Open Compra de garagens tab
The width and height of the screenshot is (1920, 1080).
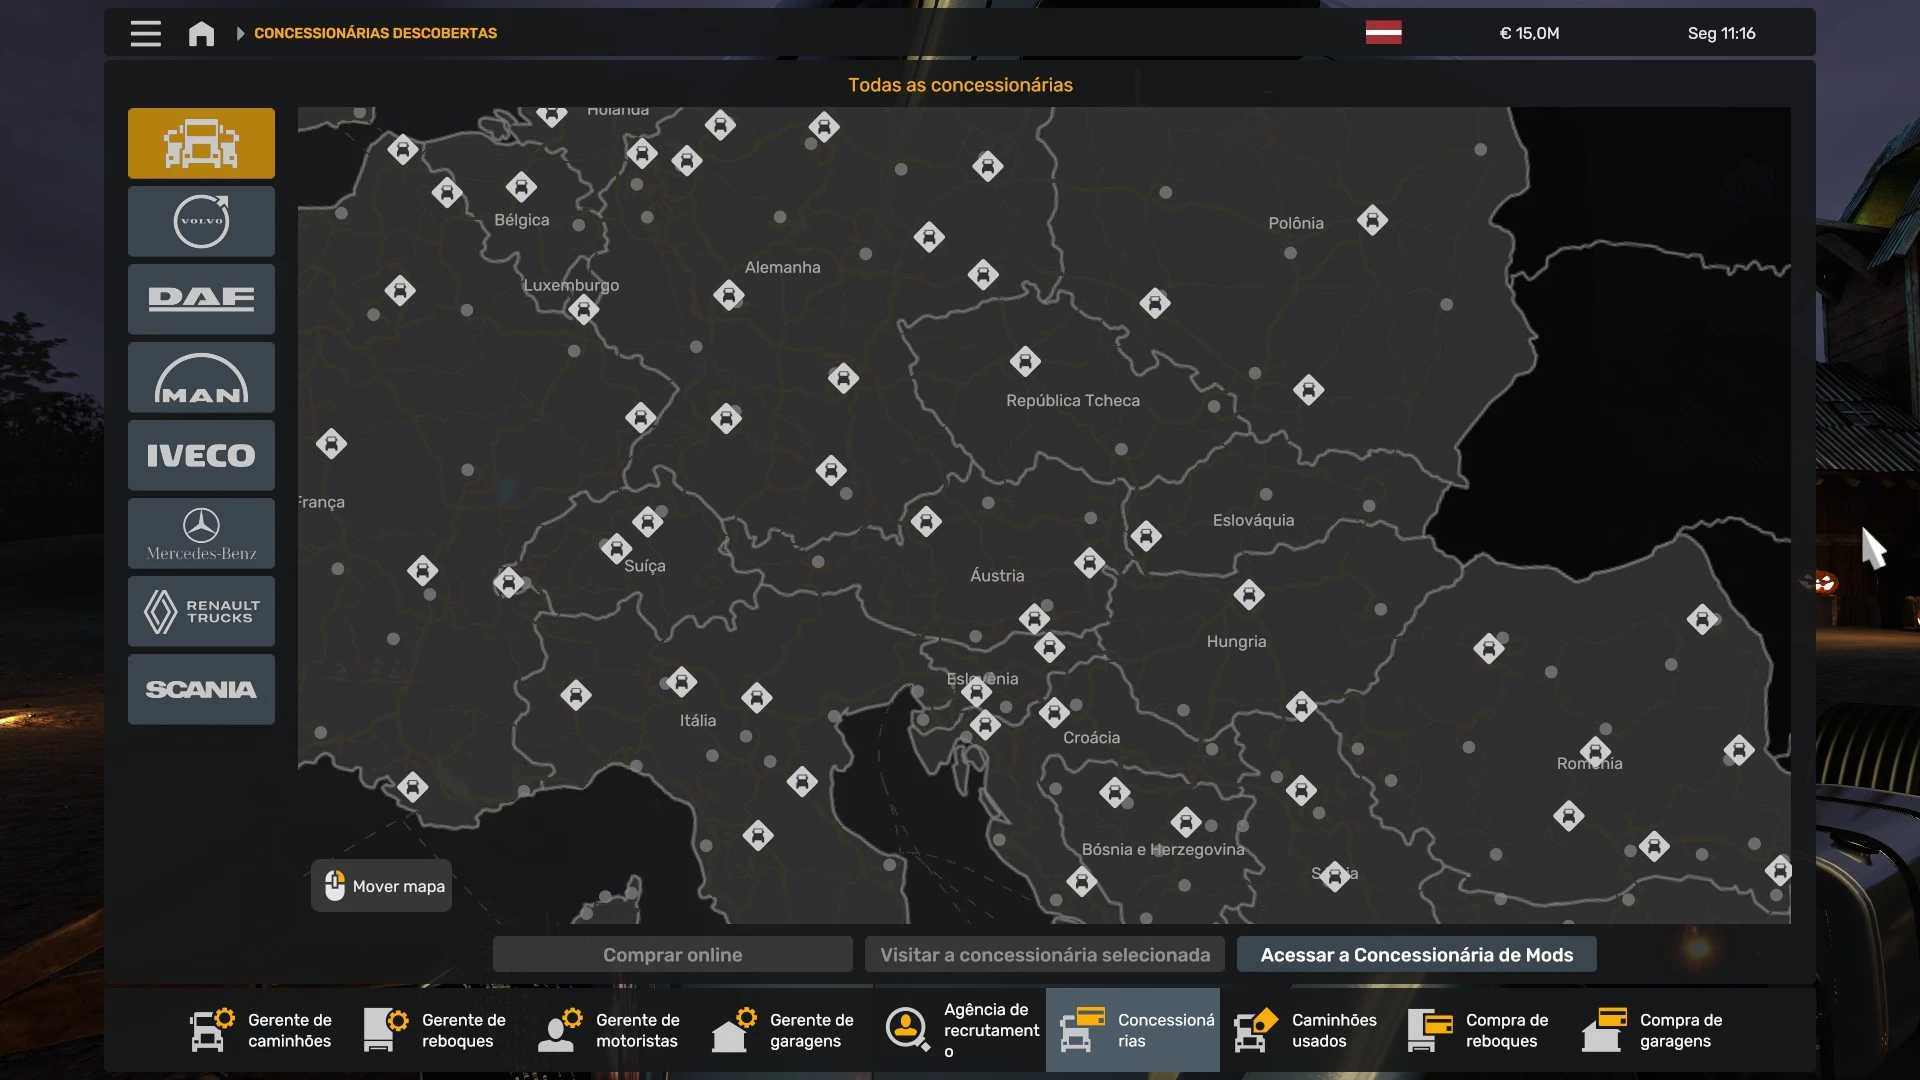[x=1655, y=1030]
